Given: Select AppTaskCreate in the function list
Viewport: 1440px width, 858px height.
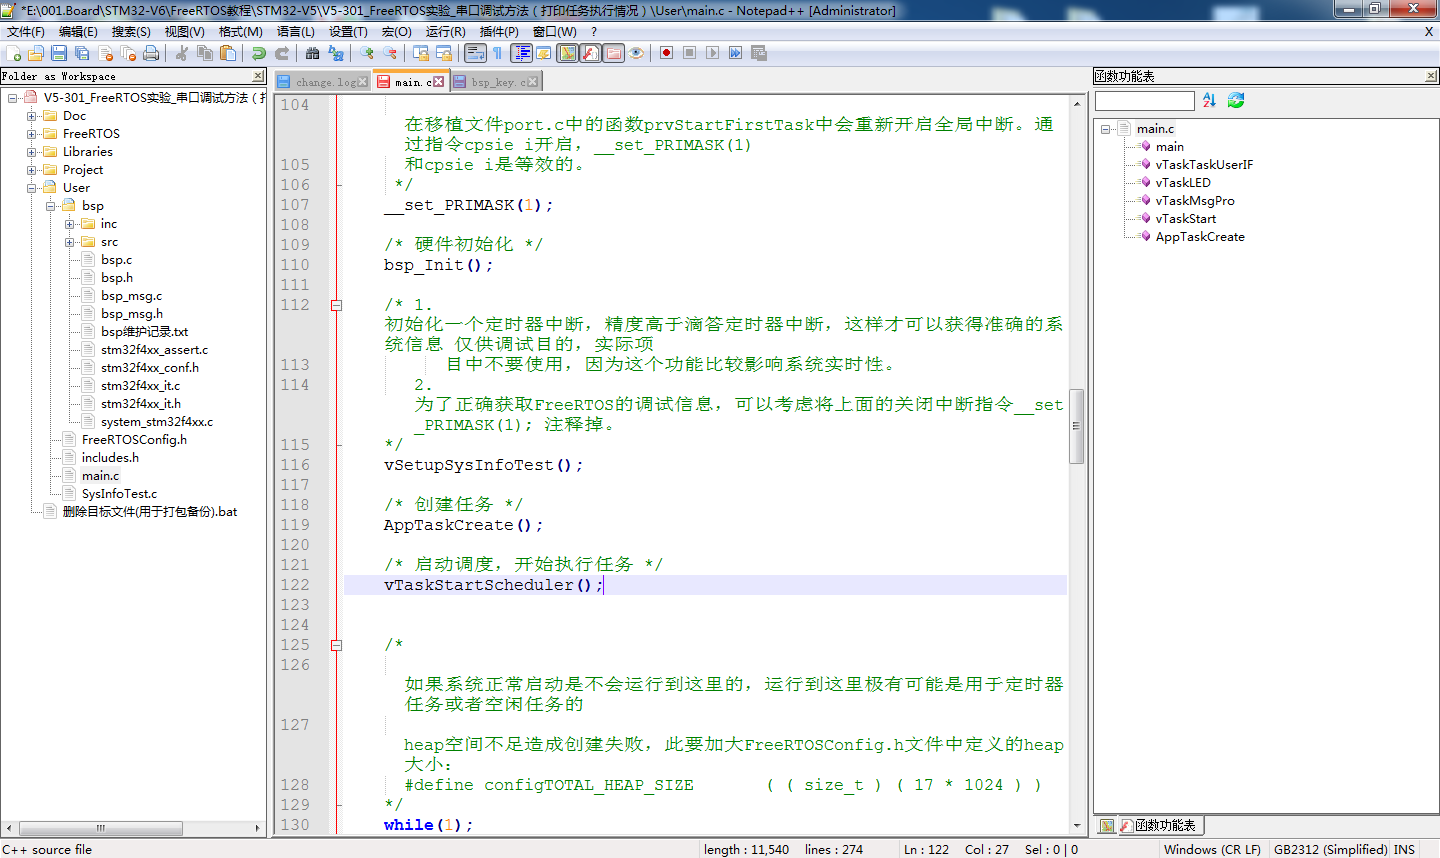Looking at the screenshot, I should (1200, 237).
